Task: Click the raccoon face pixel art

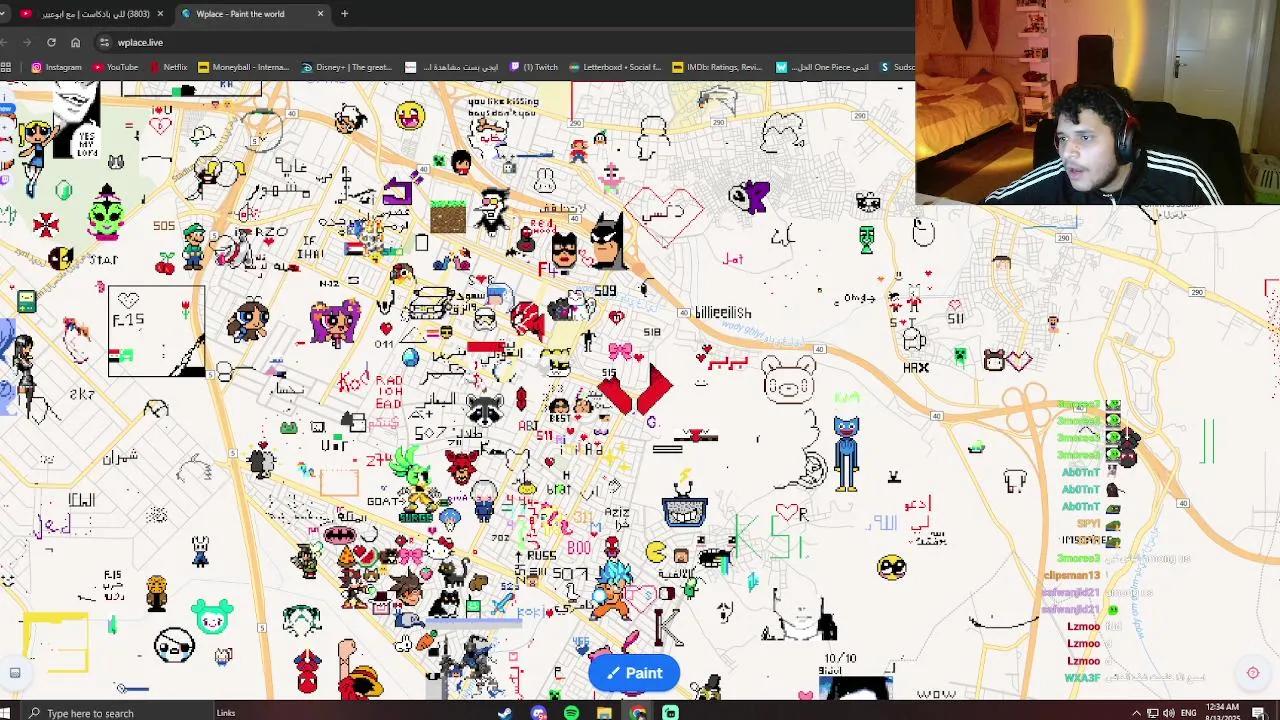Action: coord(484,409)
